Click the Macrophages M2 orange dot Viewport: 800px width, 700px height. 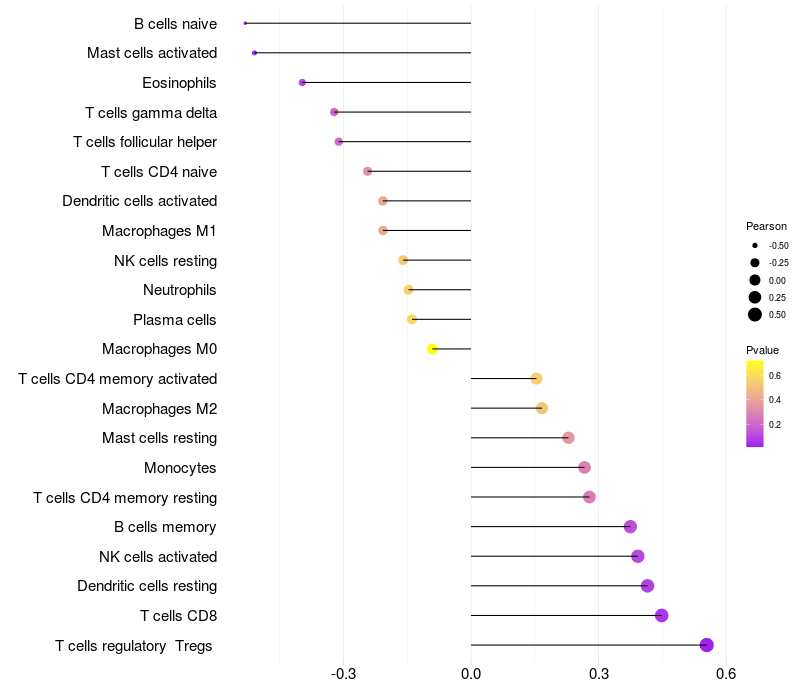point(542,408)
